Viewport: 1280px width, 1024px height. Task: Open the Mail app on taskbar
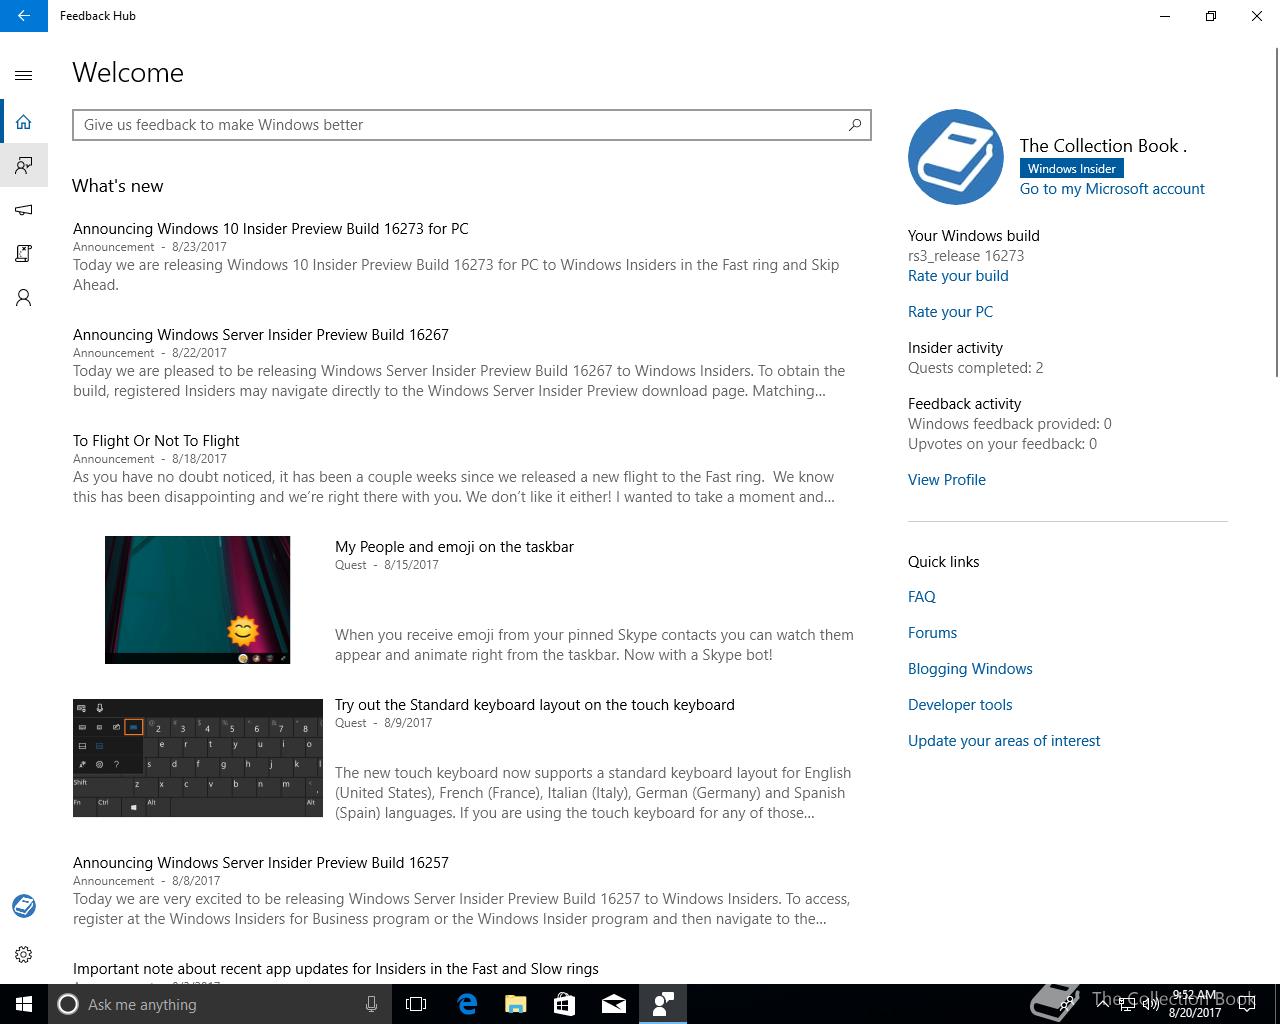(614, 1004)
